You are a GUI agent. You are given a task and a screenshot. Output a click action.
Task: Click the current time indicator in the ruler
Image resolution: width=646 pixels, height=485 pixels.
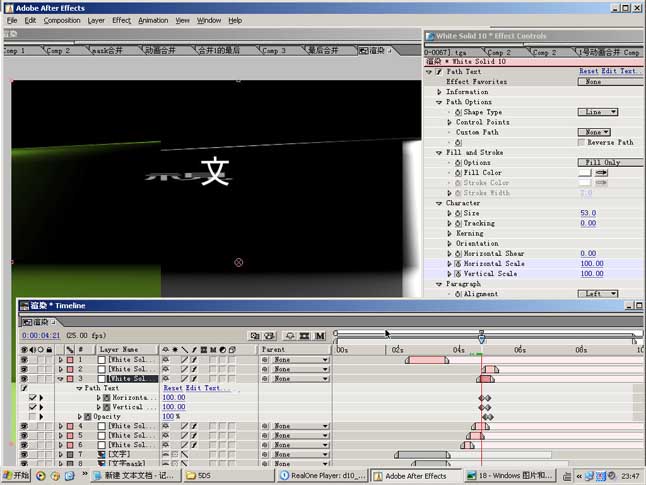[x=481, y=338]
